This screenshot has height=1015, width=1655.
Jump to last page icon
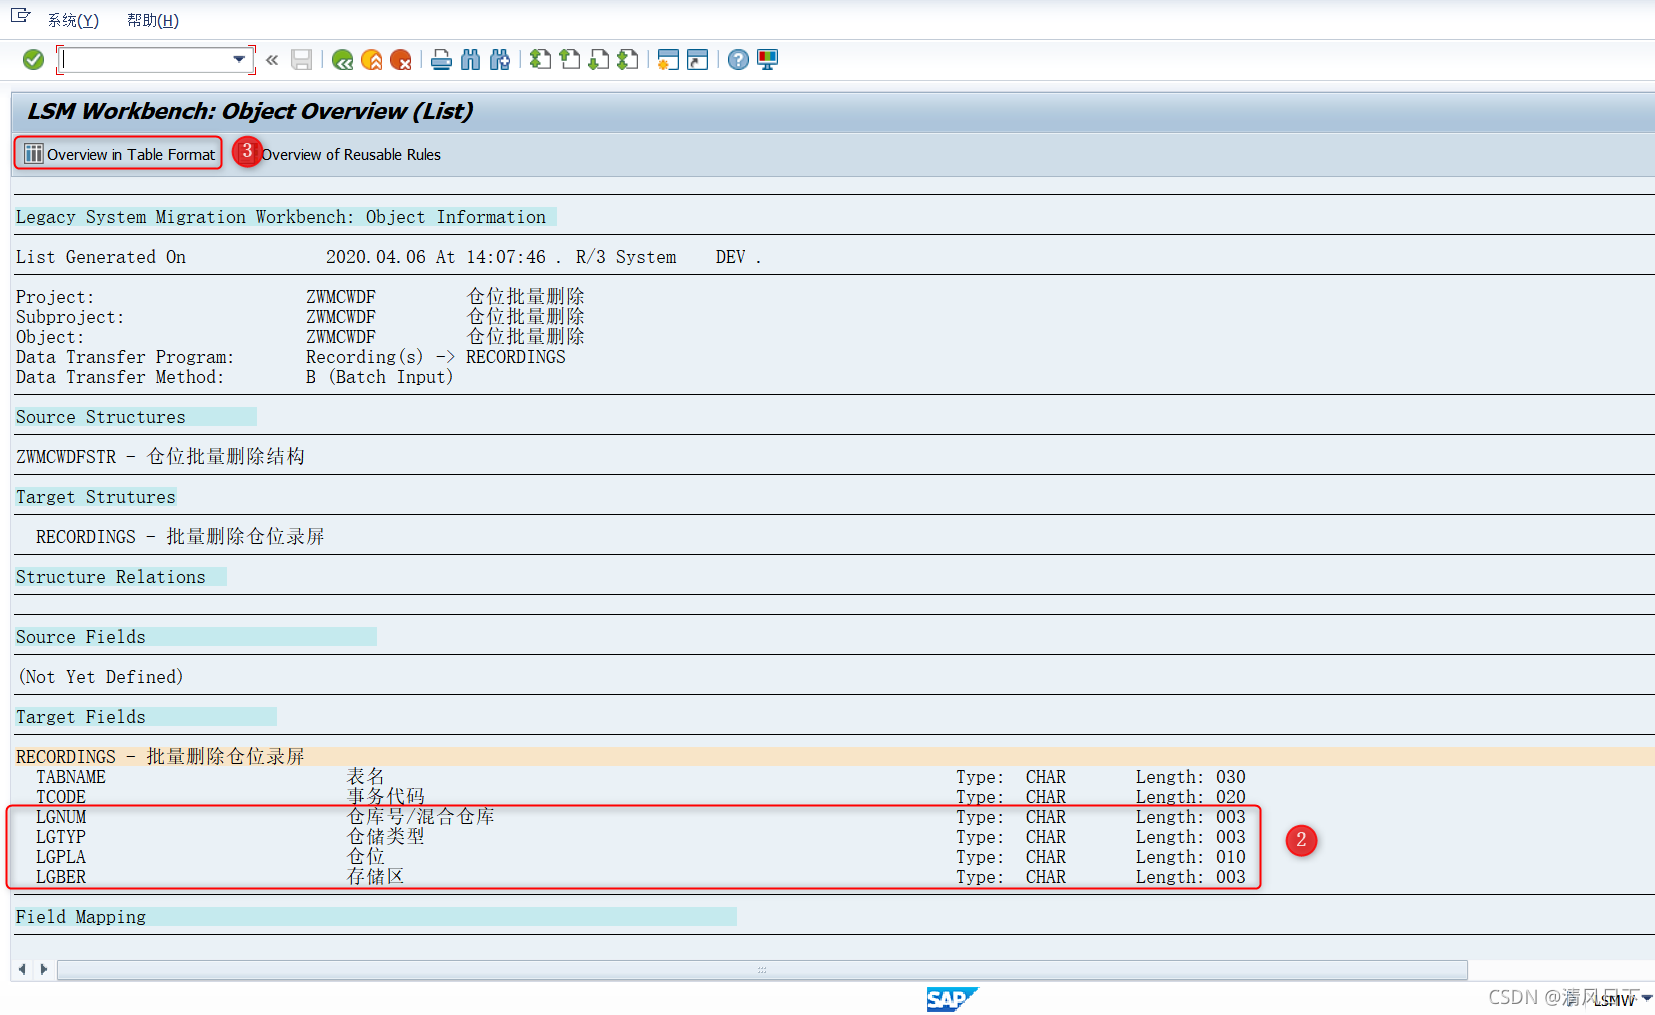pos(627,60)
